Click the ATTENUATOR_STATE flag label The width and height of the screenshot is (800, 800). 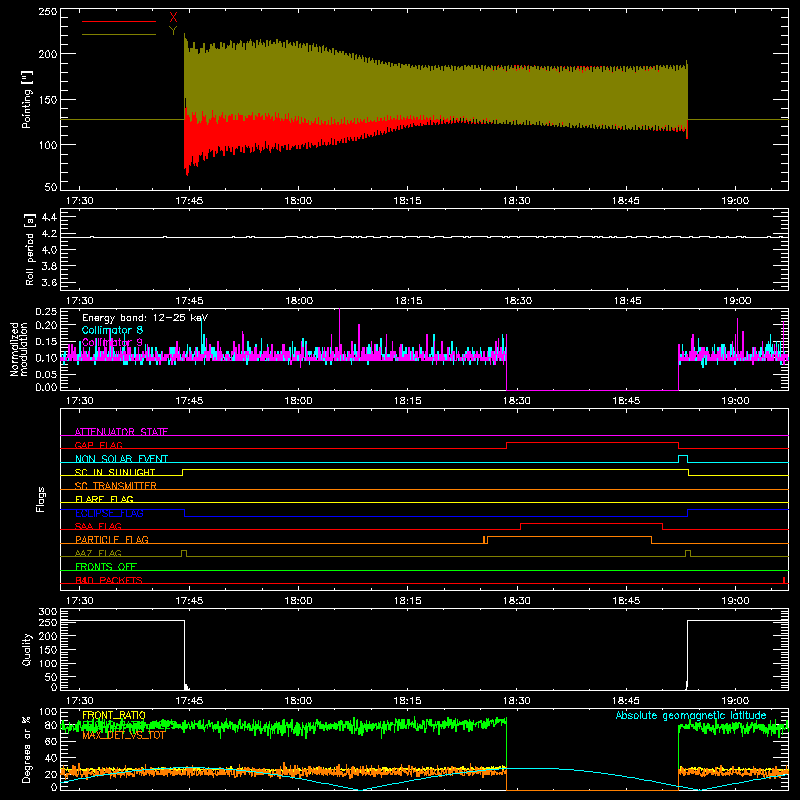pyautogui.click(x=121, y=432)
